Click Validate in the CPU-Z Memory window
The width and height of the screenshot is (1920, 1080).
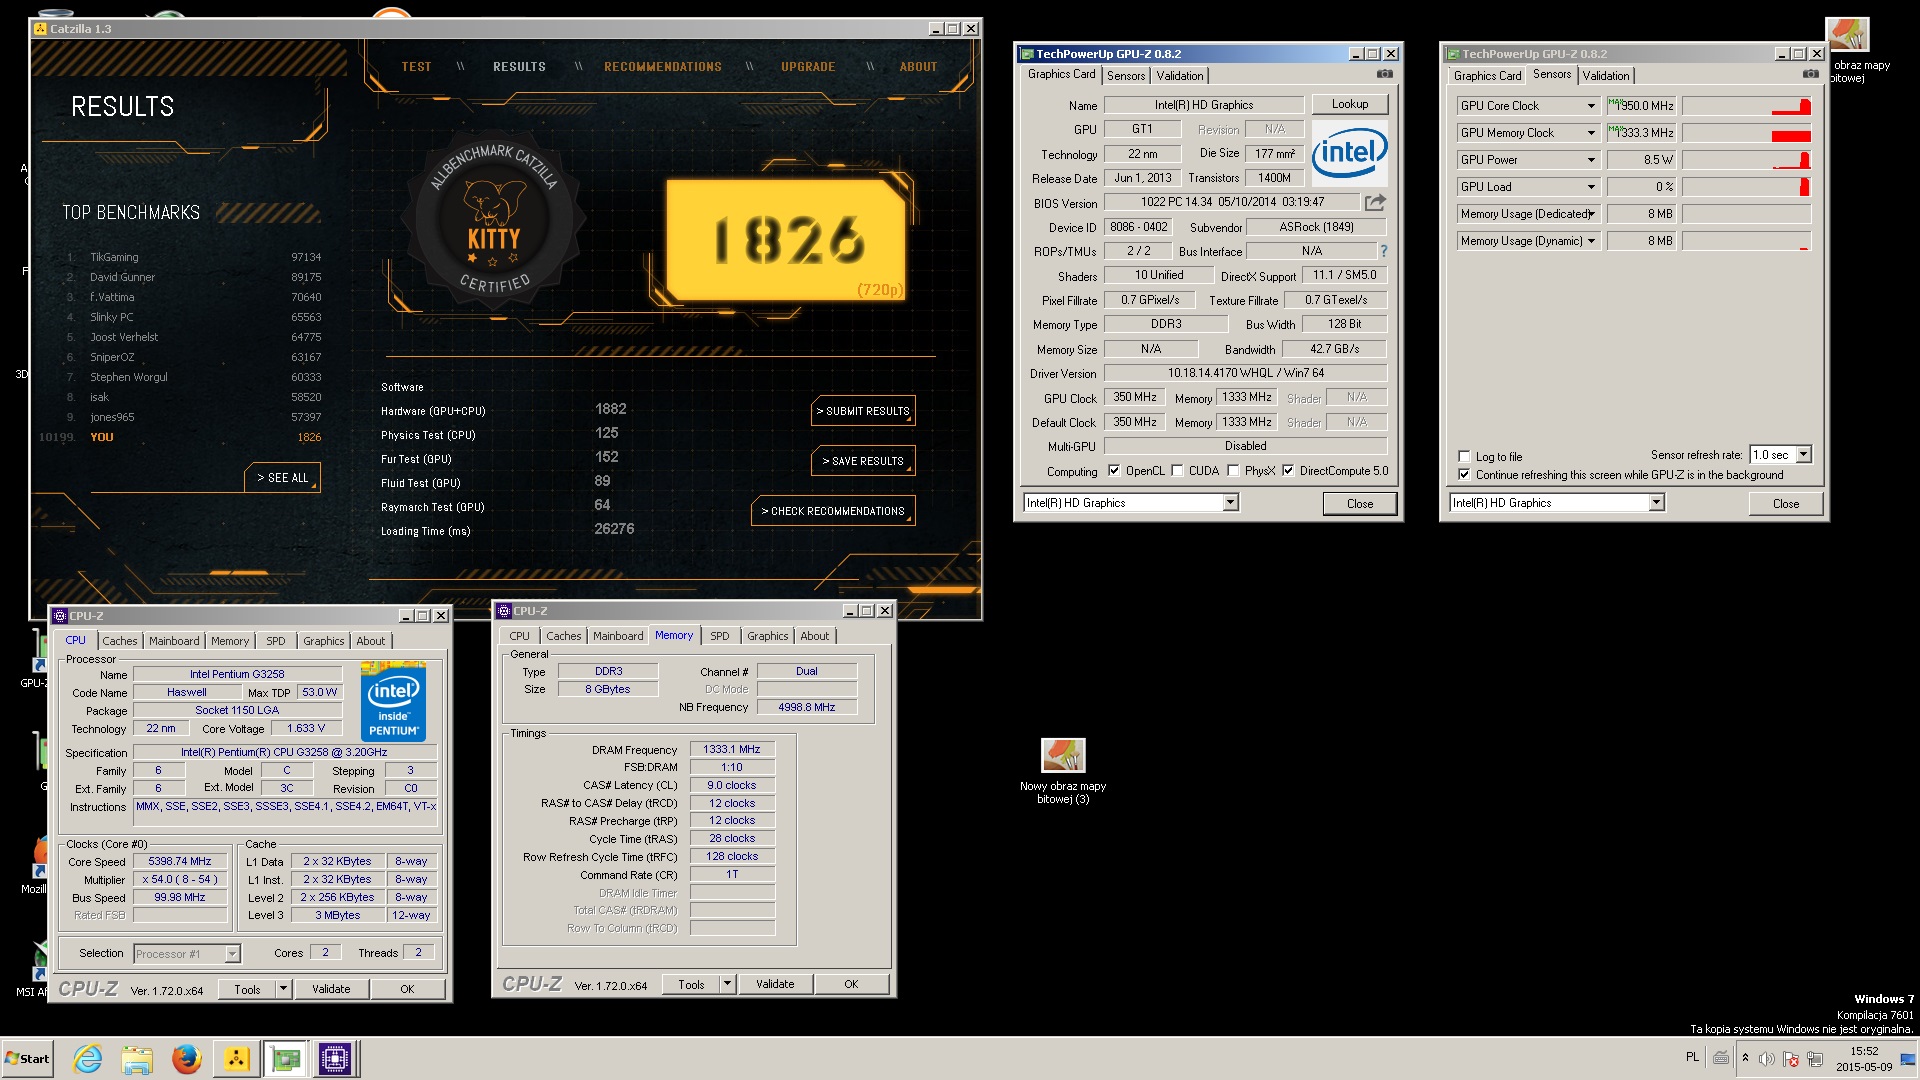click(774, 984)
